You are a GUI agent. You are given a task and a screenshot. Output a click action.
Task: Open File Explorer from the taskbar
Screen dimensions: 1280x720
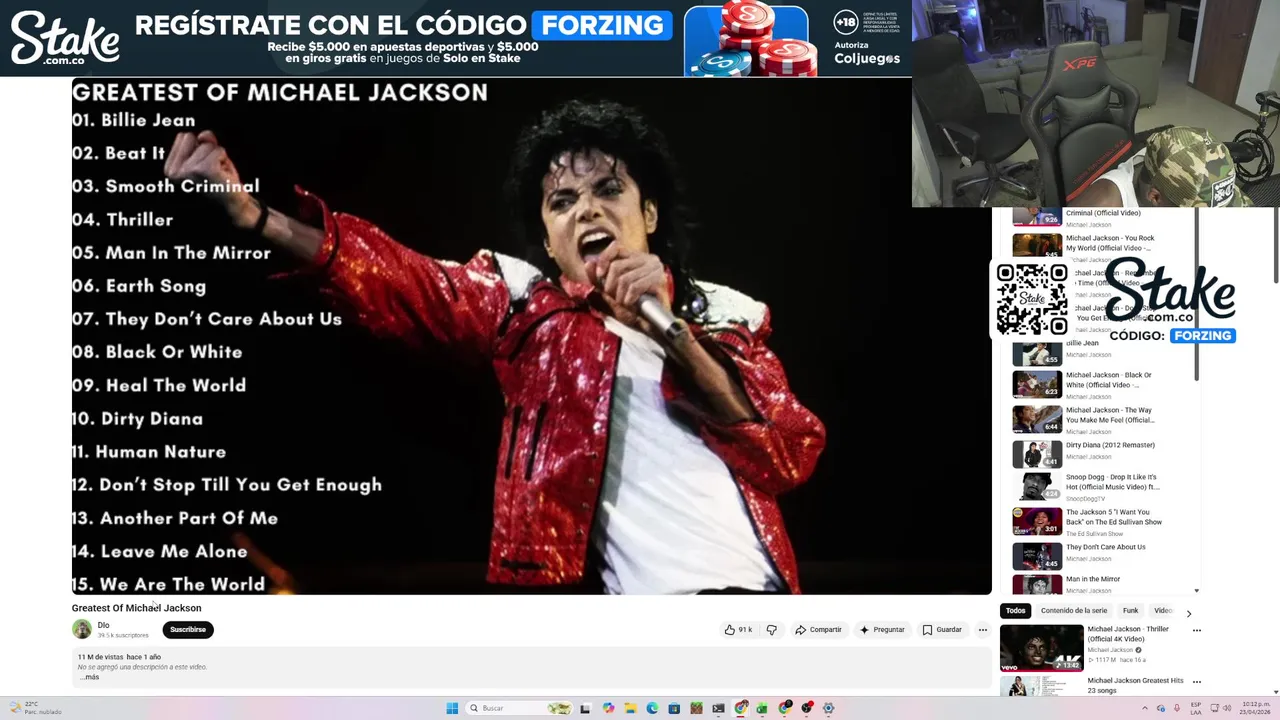coord(630,708)
